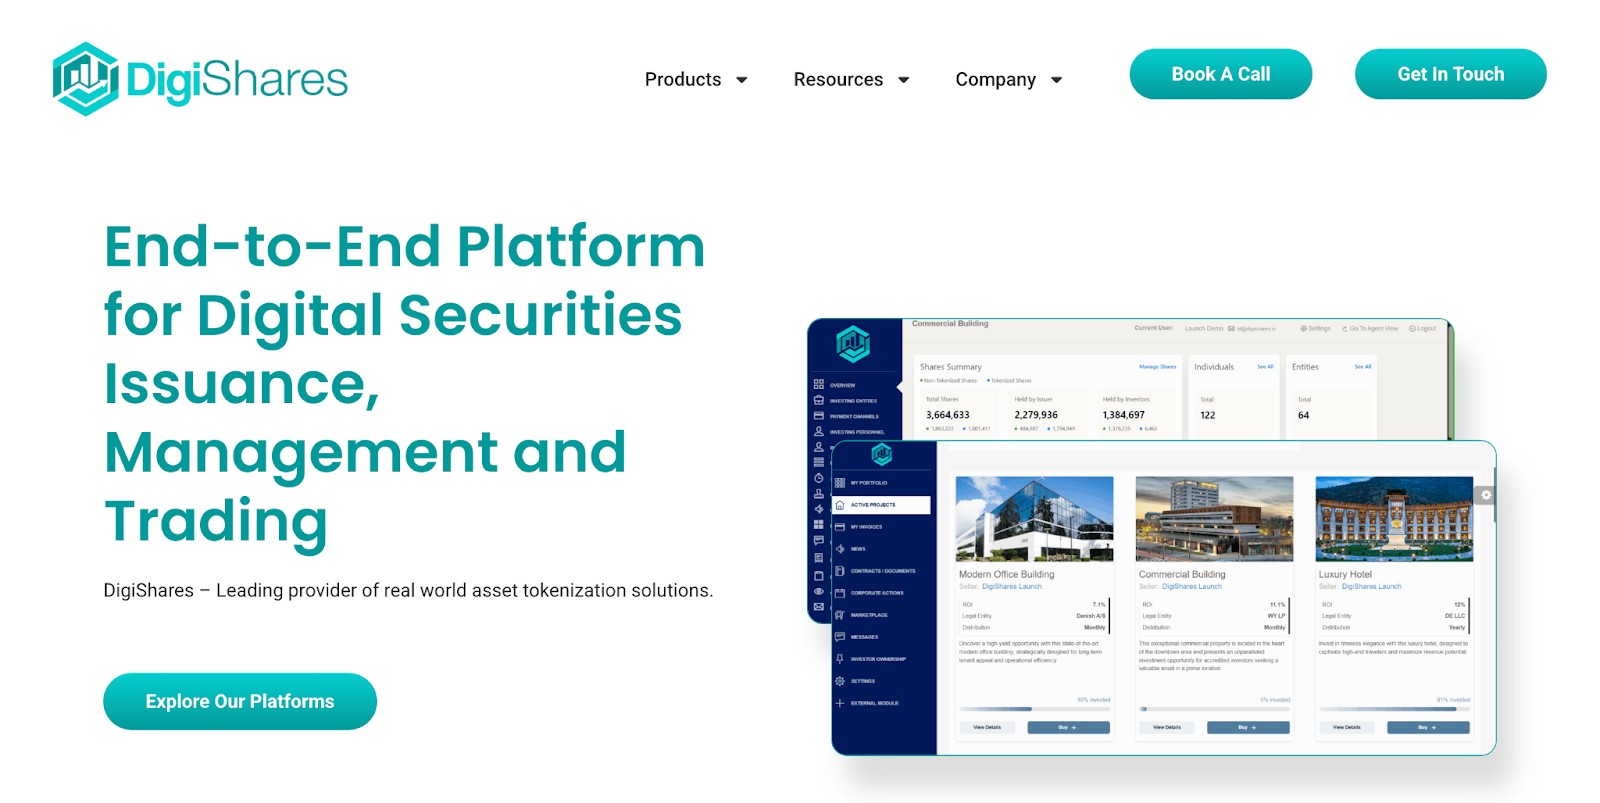The image size is (1600, 803).
Task: Click See All next to Entities
Action: pos(1363,367)
